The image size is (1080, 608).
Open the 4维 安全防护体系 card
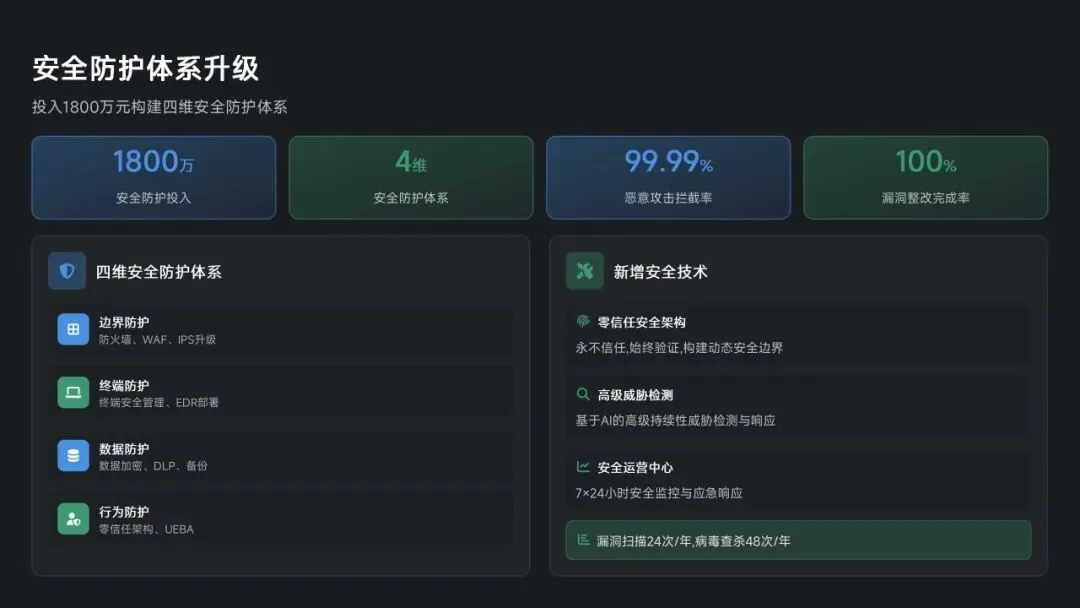[411, 178]
